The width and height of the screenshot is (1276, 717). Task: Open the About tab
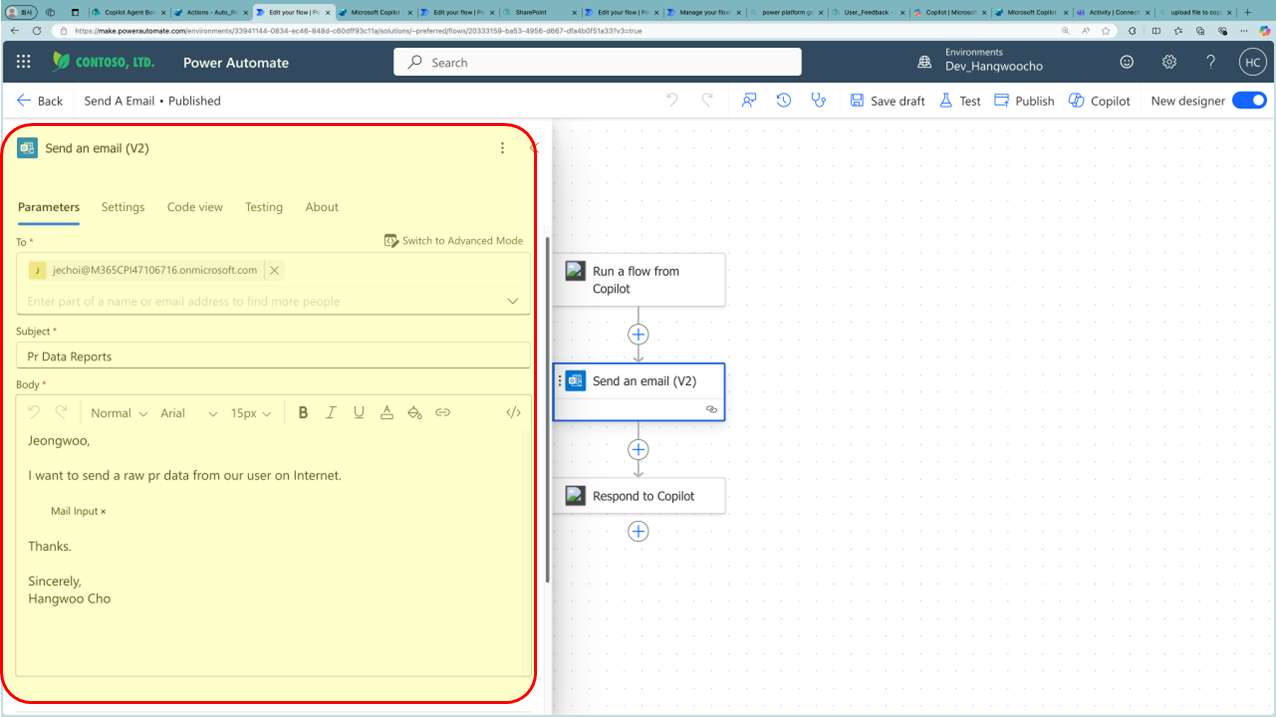(322, 207)
